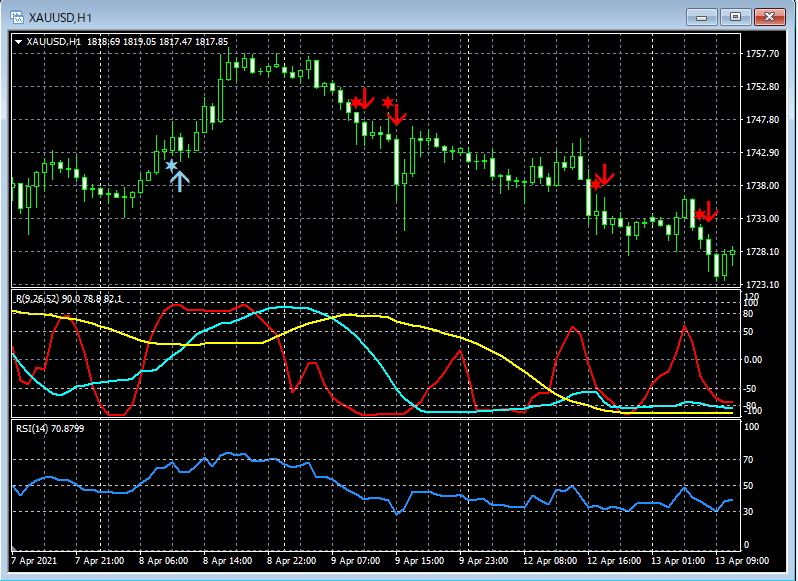This screenshot has width=798, height=581.
Task: Click the 1757.70 price axis label
Action: 763,54
